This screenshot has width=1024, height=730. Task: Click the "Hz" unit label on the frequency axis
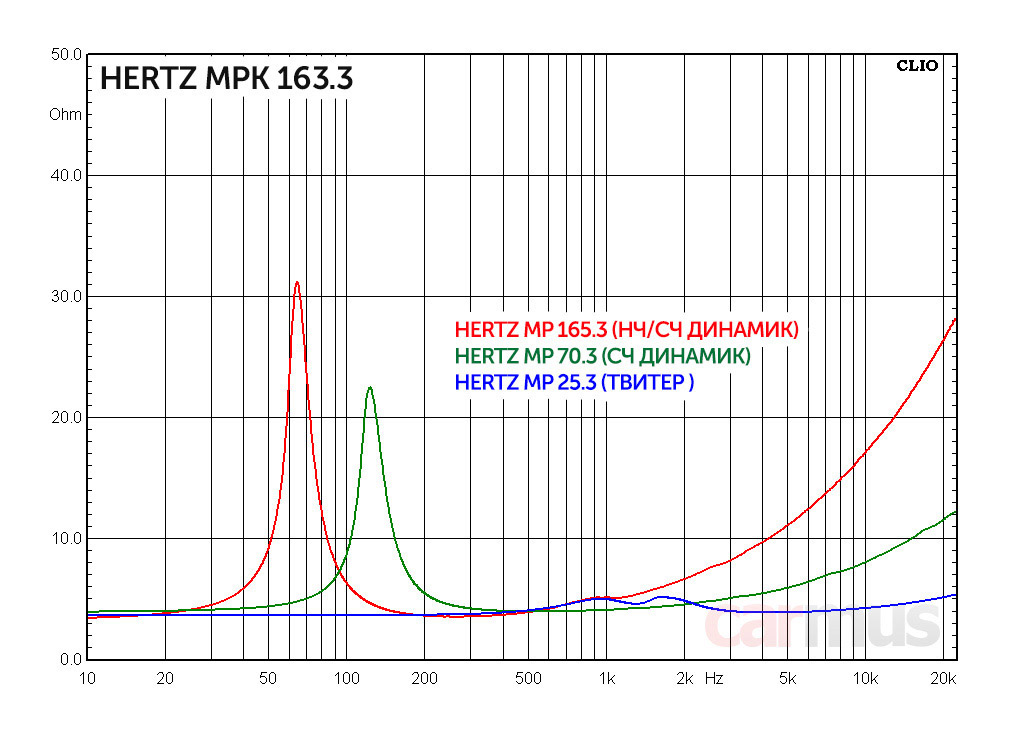(x=714, y=679)
